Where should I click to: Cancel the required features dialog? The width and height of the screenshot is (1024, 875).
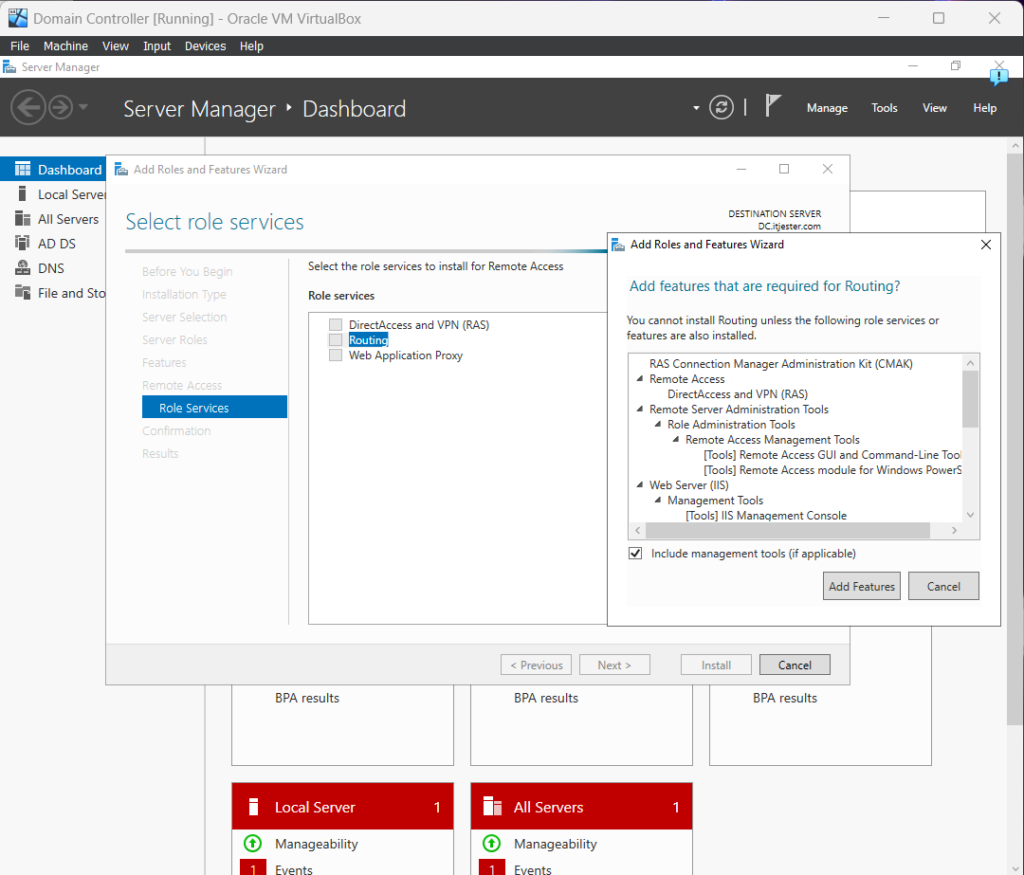point(943,586)
